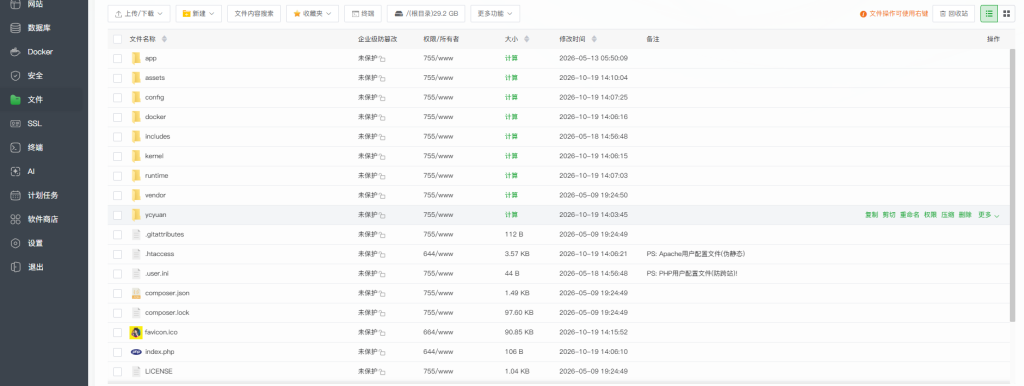
Task: Click the terminal prompt icon in the sidebar
Action: (x=16, y=148)
